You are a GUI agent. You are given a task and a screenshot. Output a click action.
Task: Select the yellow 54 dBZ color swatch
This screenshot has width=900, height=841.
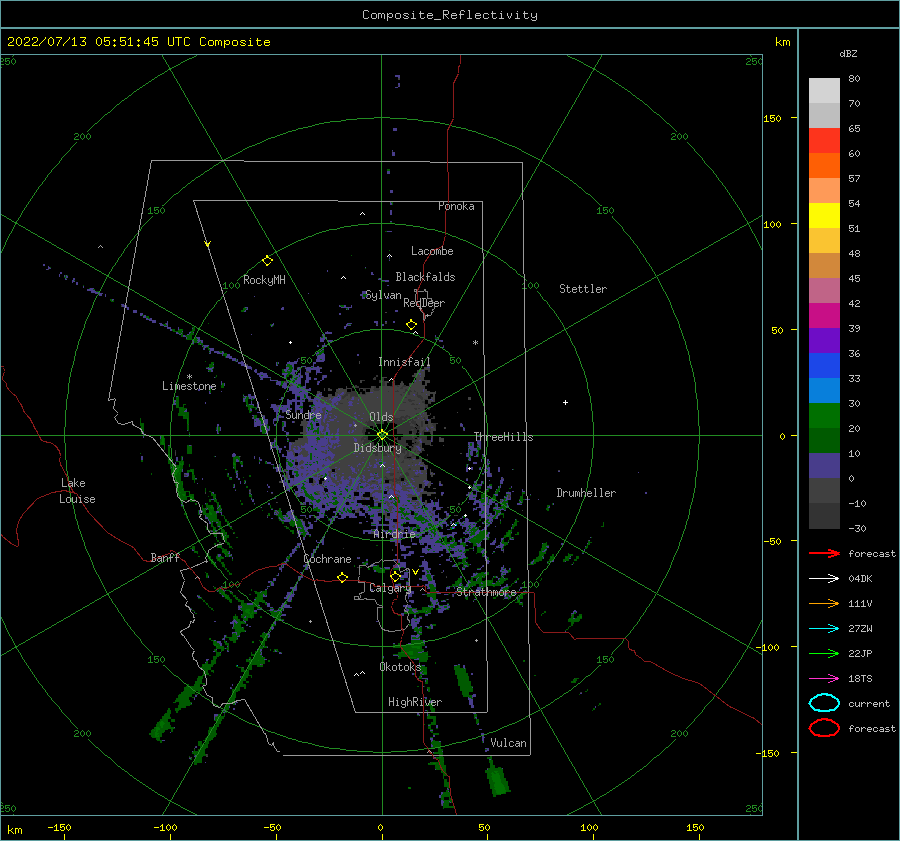pyautogui.click(x=824, y=215)
